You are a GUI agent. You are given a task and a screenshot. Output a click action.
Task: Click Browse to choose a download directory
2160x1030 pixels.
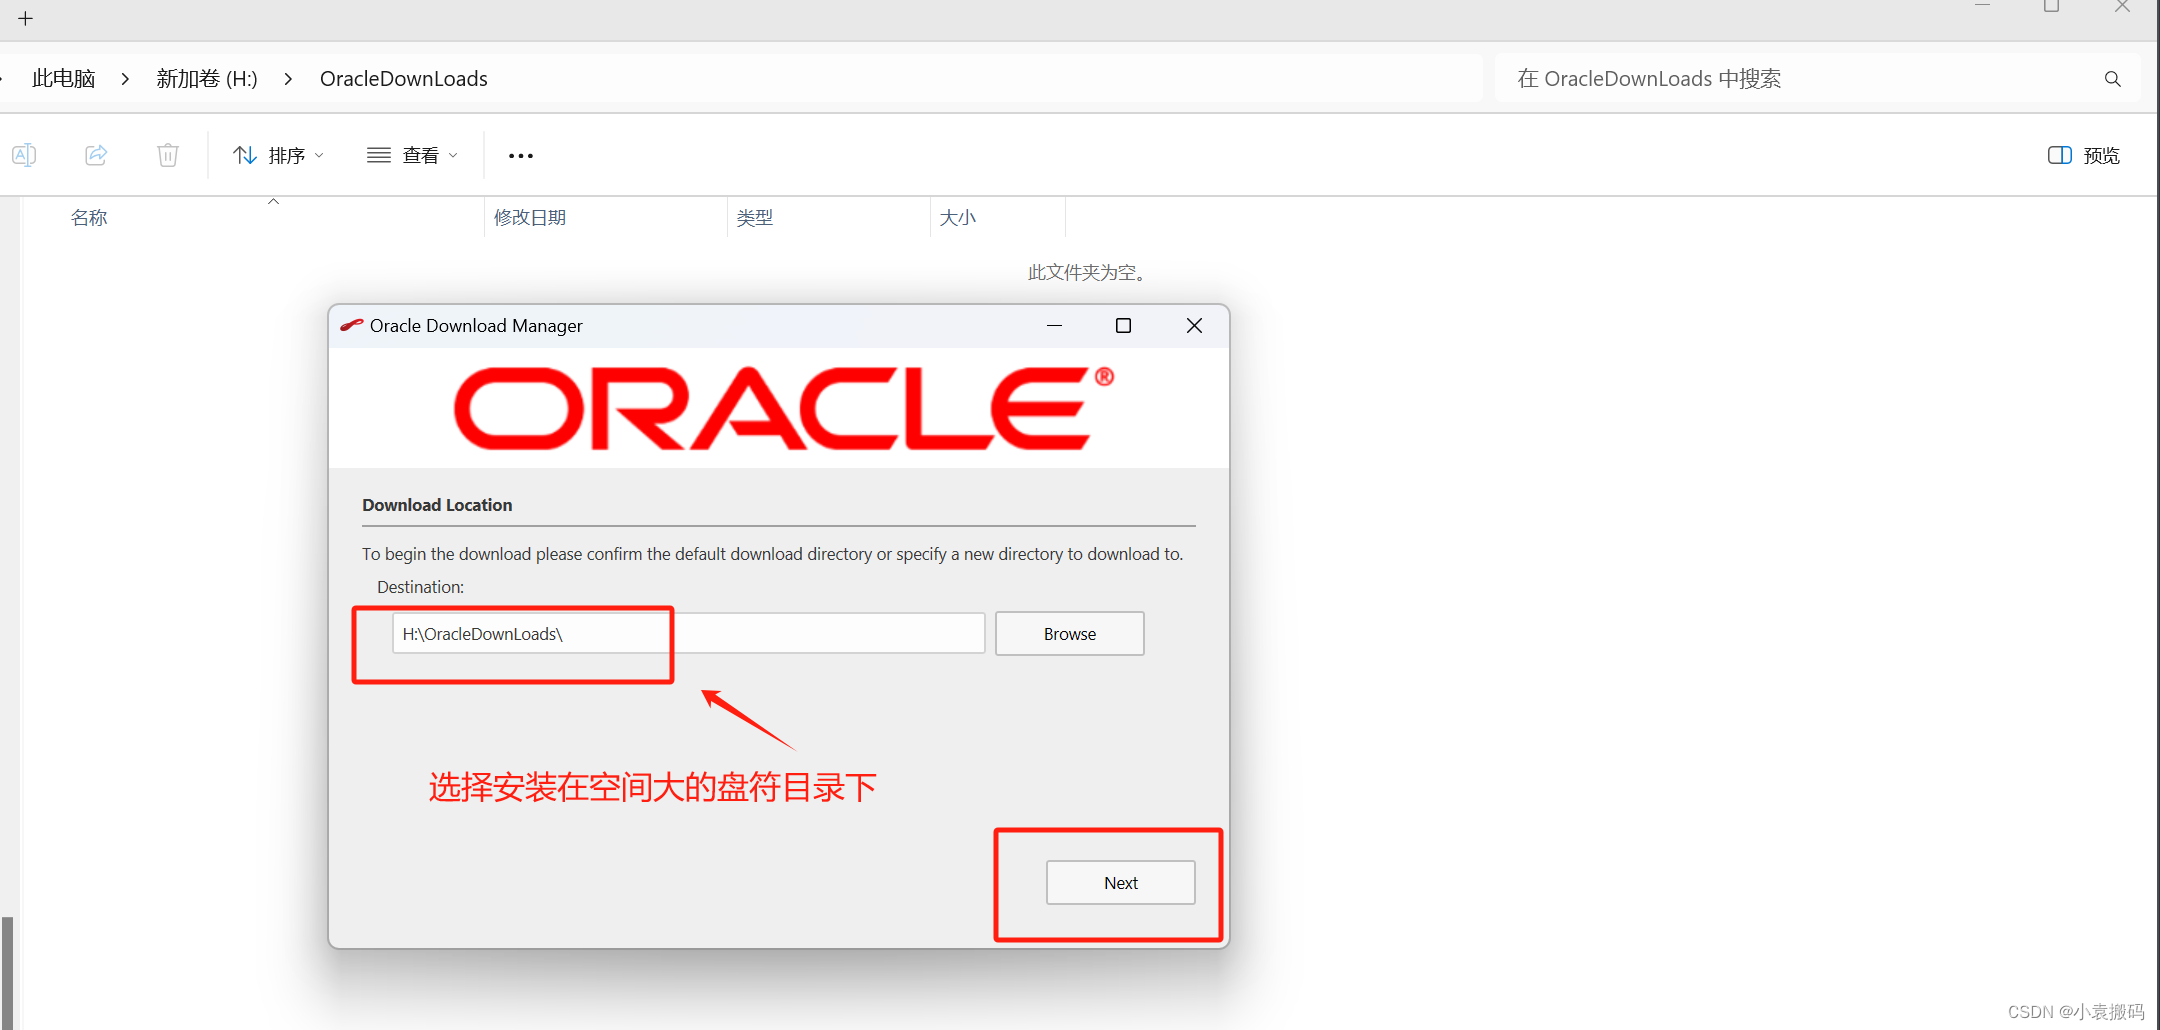point(1068,633)
